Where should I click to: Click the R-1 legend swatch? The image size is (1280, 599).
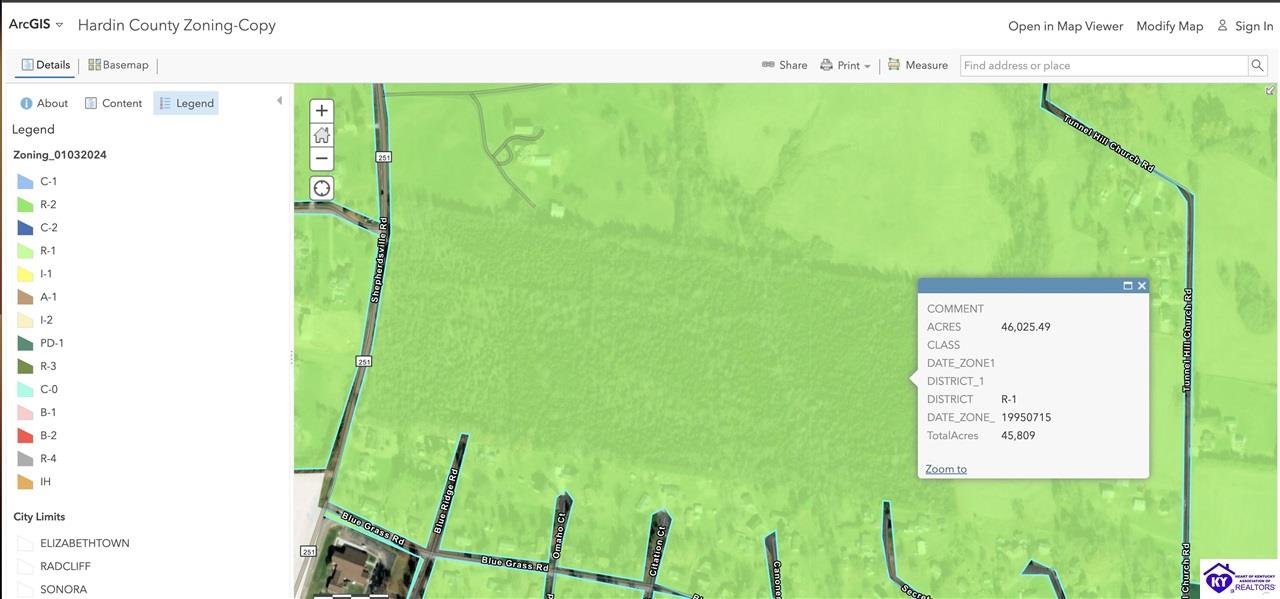coord(26,251)
